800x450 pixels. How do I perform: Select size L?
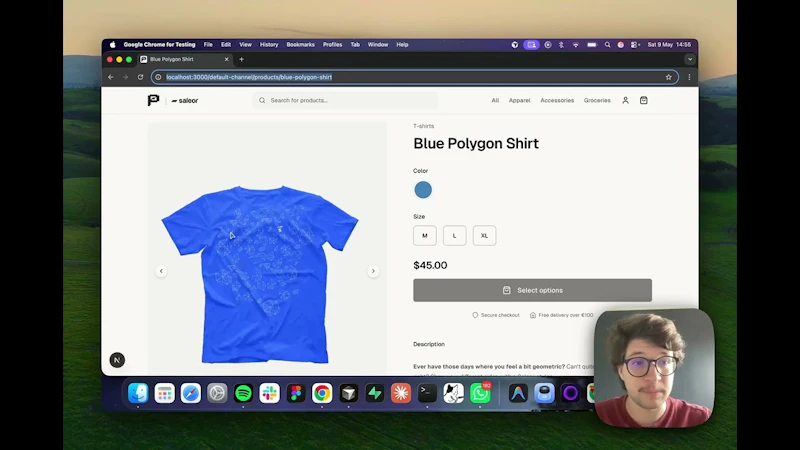point(454,236)
